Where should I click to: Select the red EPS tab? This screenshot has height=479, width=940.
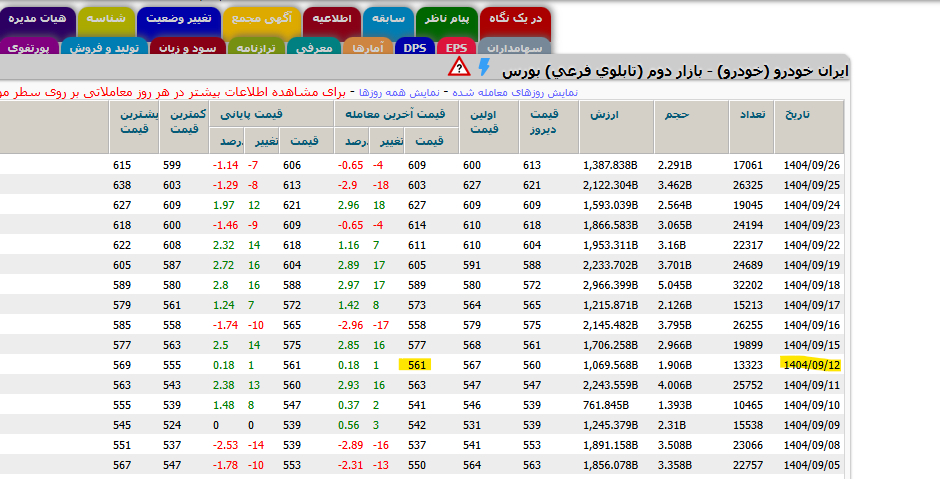pos(456,47)
